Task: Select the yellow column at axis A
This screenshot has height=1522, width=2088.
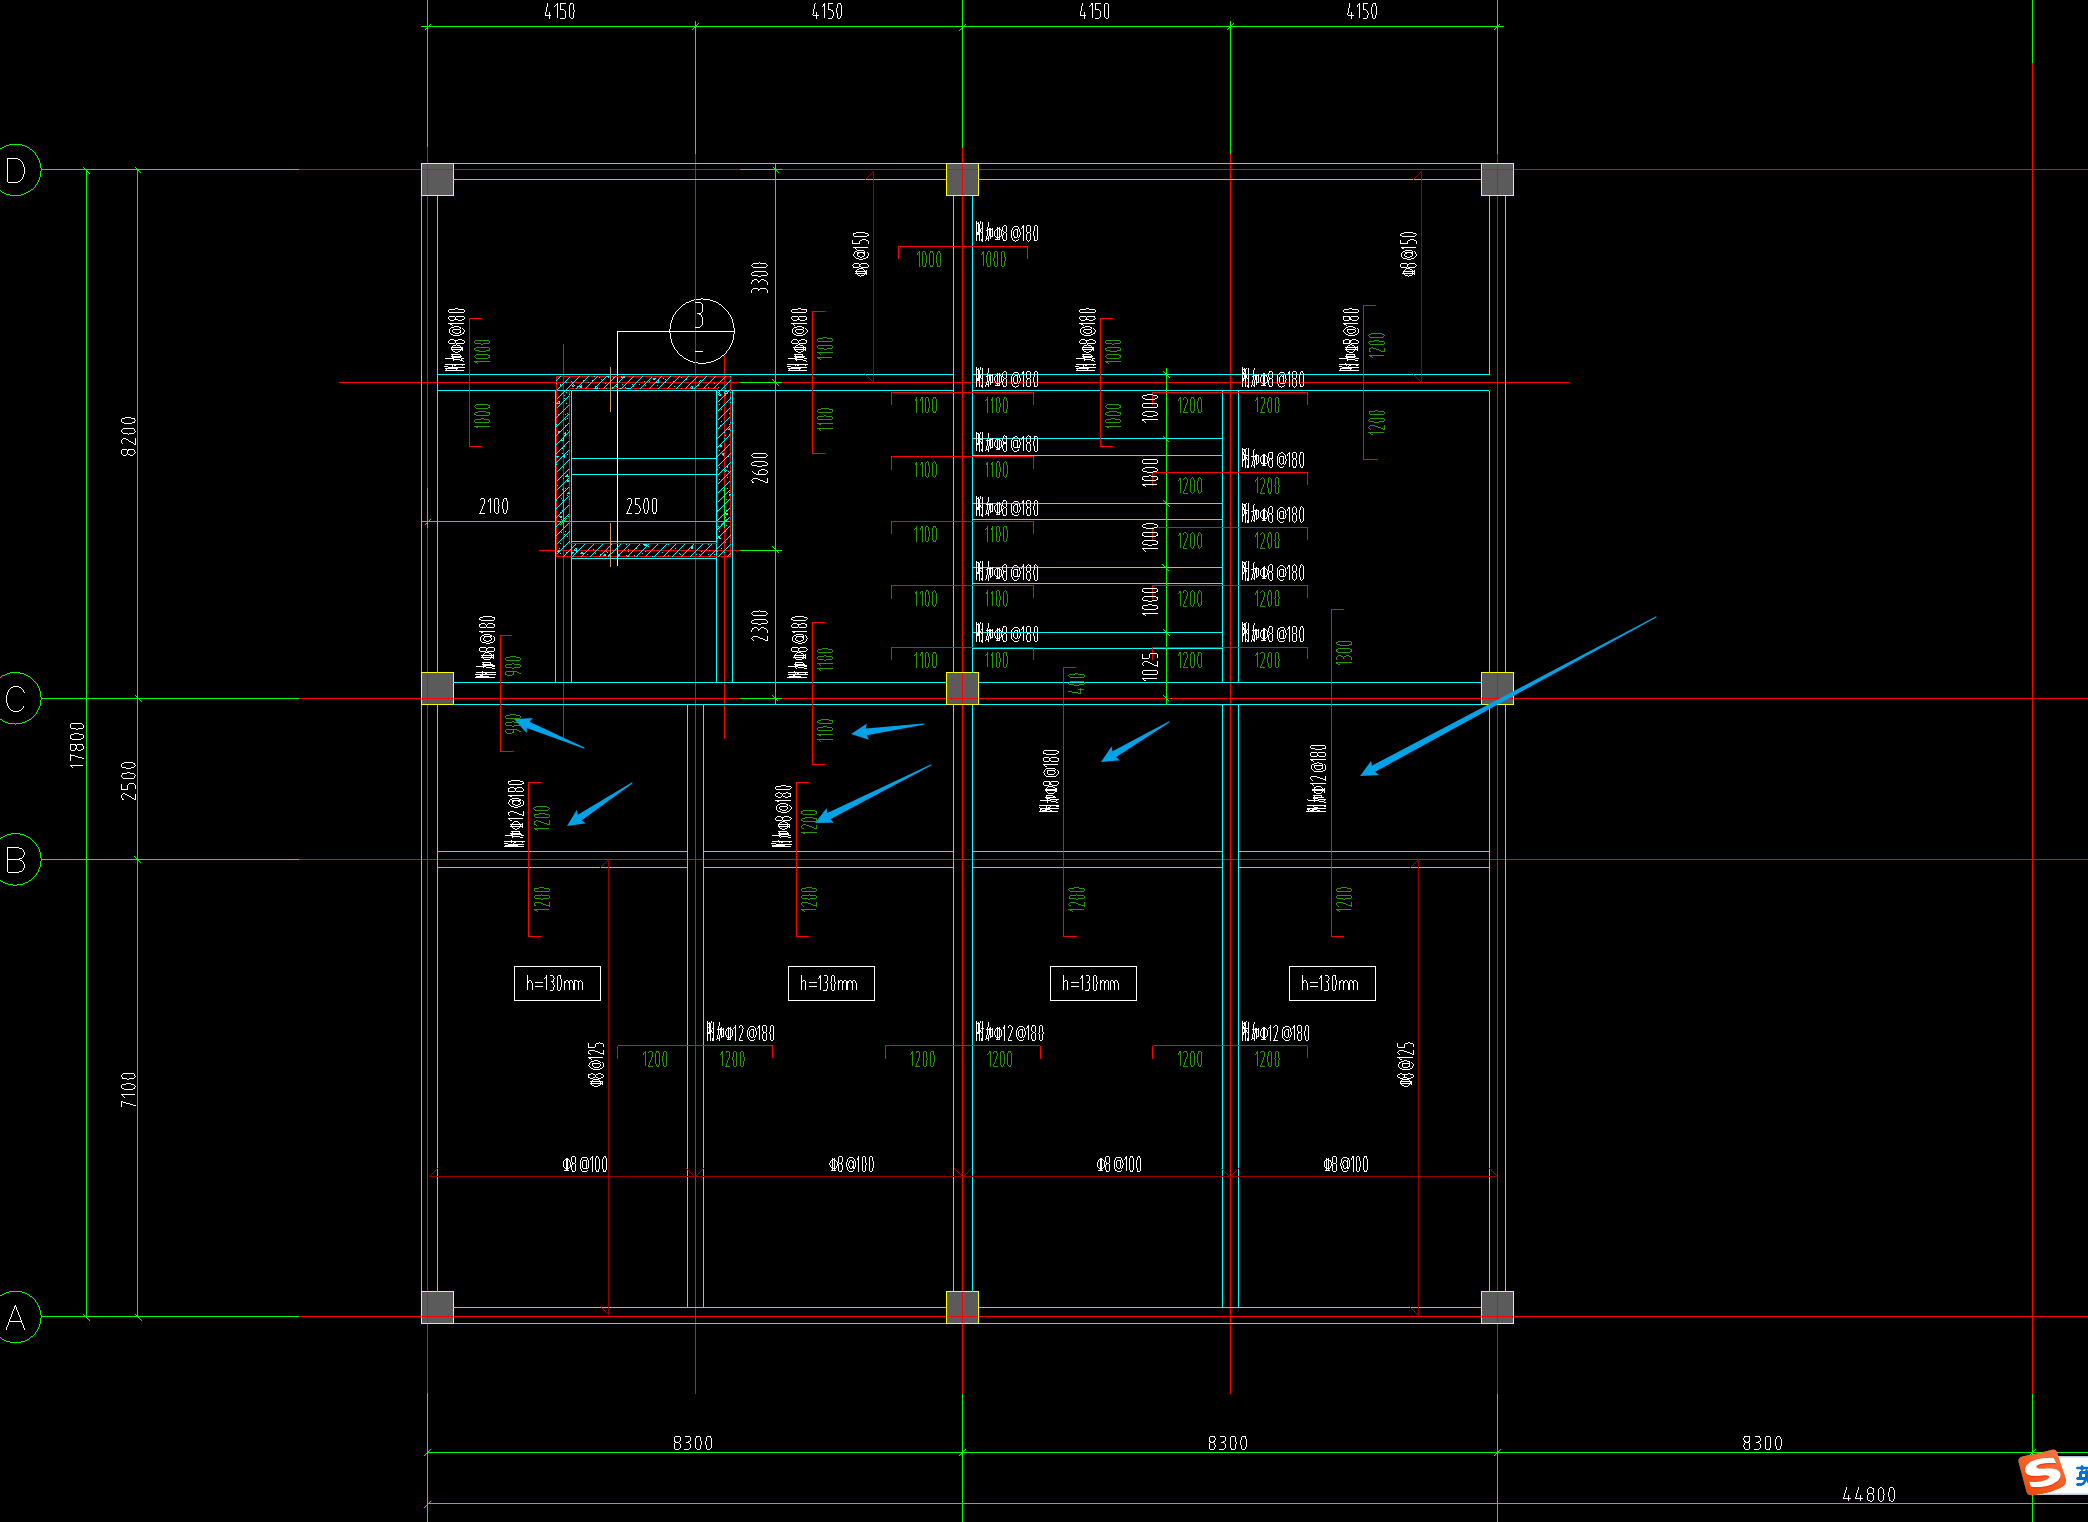Action: pyautogui.click(x=962, y=1306)
